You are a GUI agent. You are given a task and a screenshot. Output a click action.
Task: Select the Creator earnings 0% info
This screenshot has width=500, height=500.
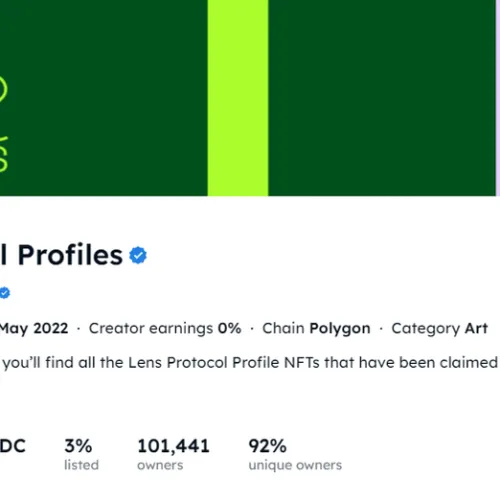[165, 328]
